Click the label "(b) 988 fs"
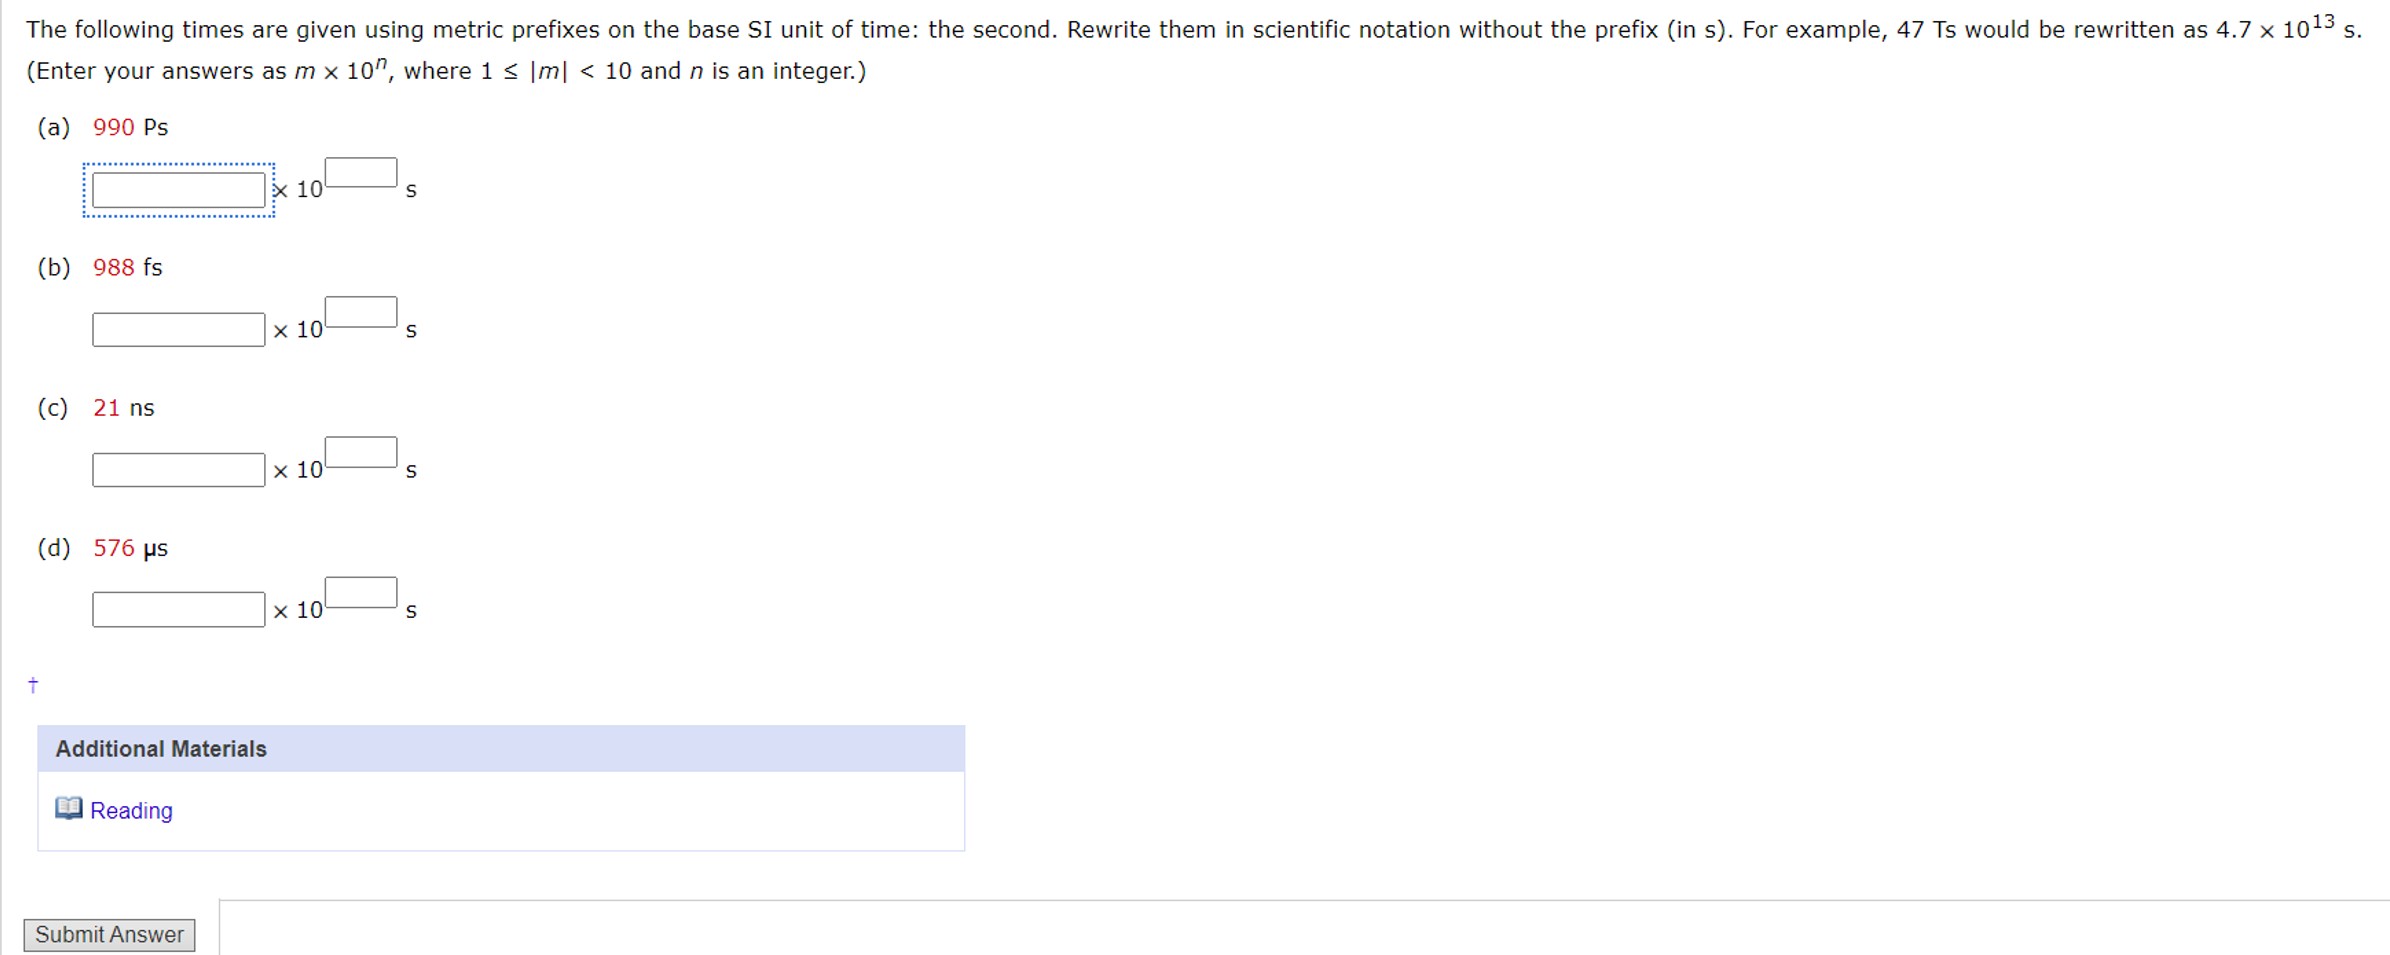 (99, 267)
